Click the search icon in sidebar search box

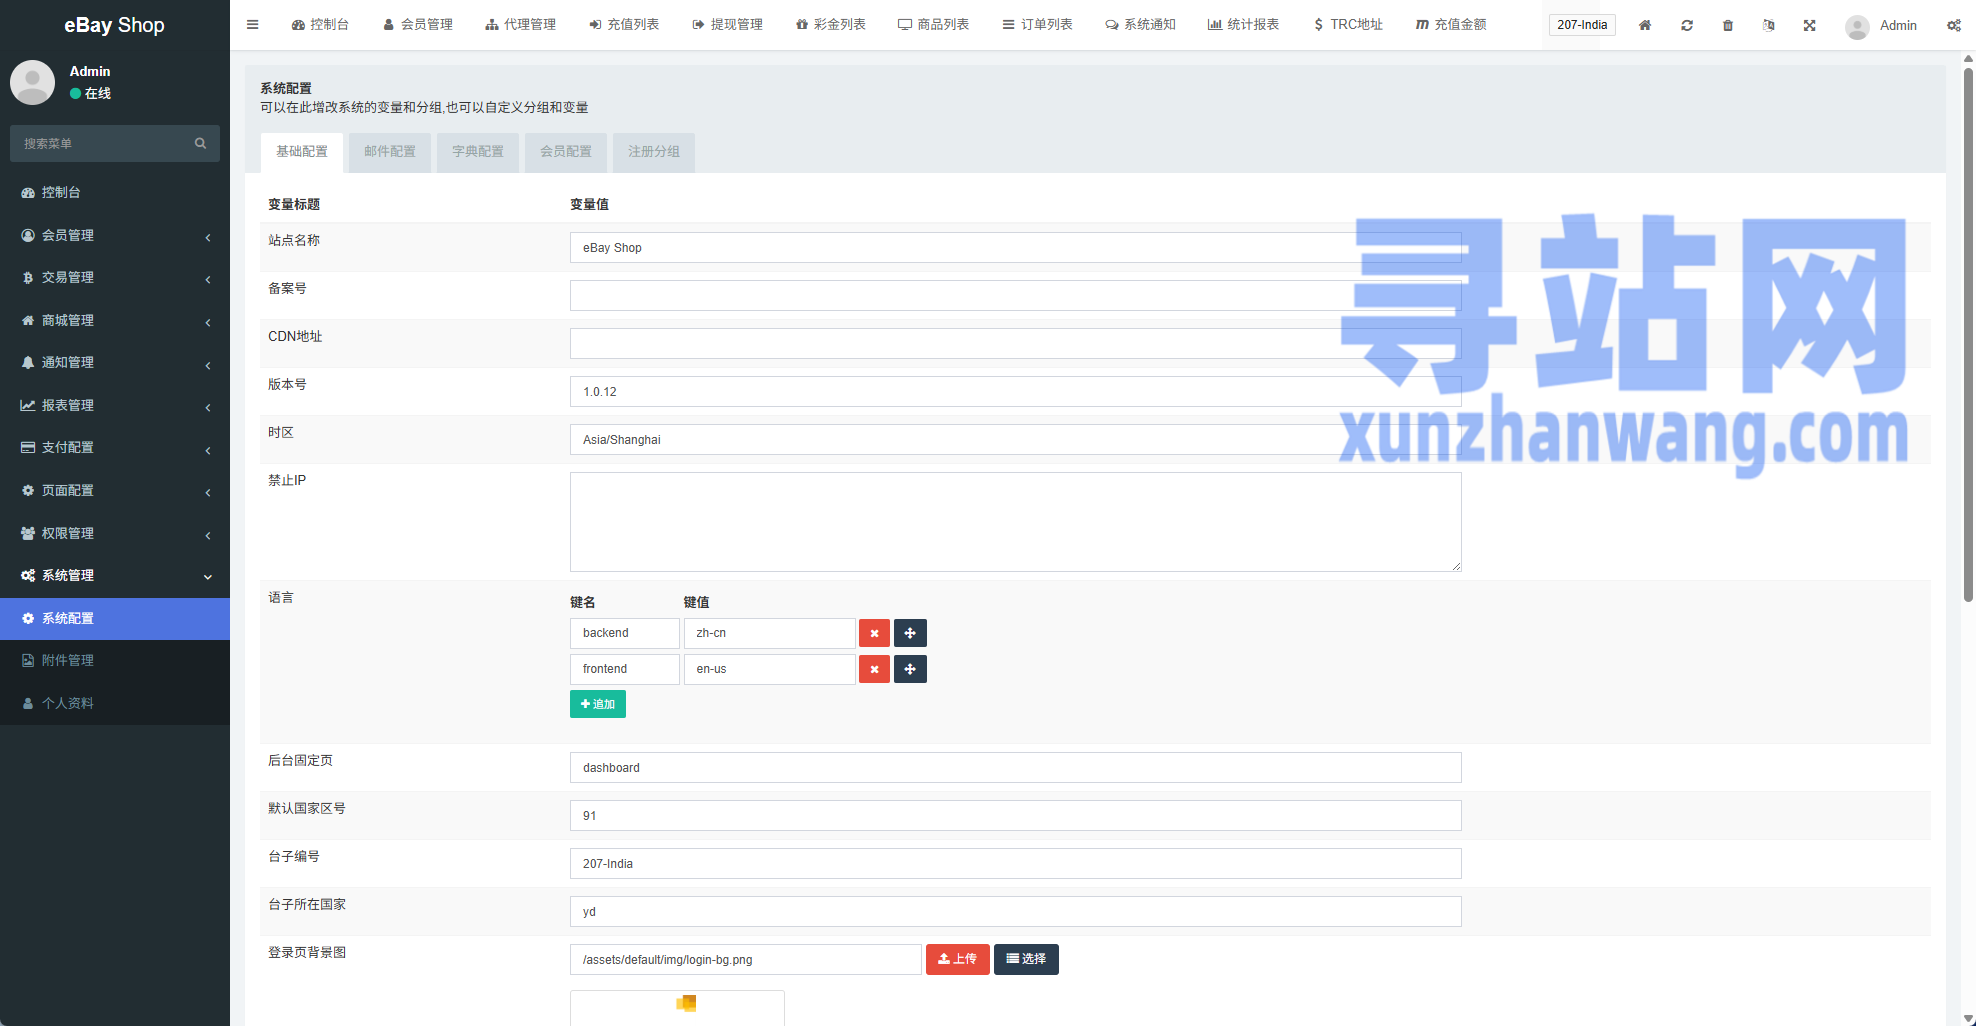200,144
